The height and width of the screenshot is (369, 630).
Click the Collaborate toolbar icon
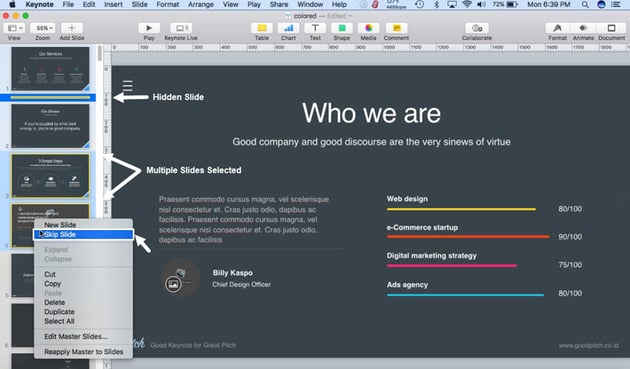coord(477,28)
